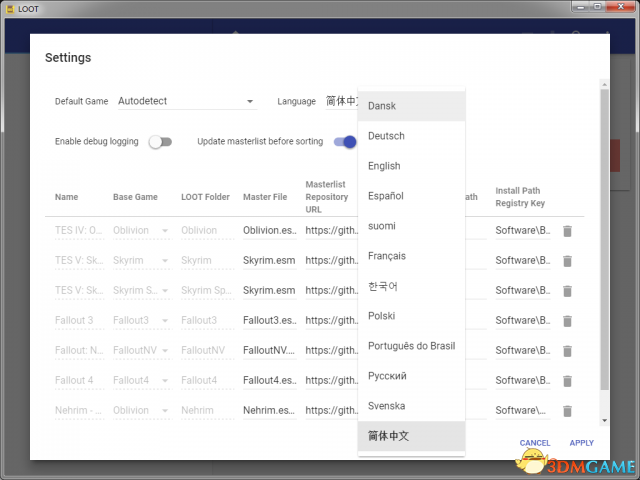Pick Português do Brasil language option

pos(411,346)
